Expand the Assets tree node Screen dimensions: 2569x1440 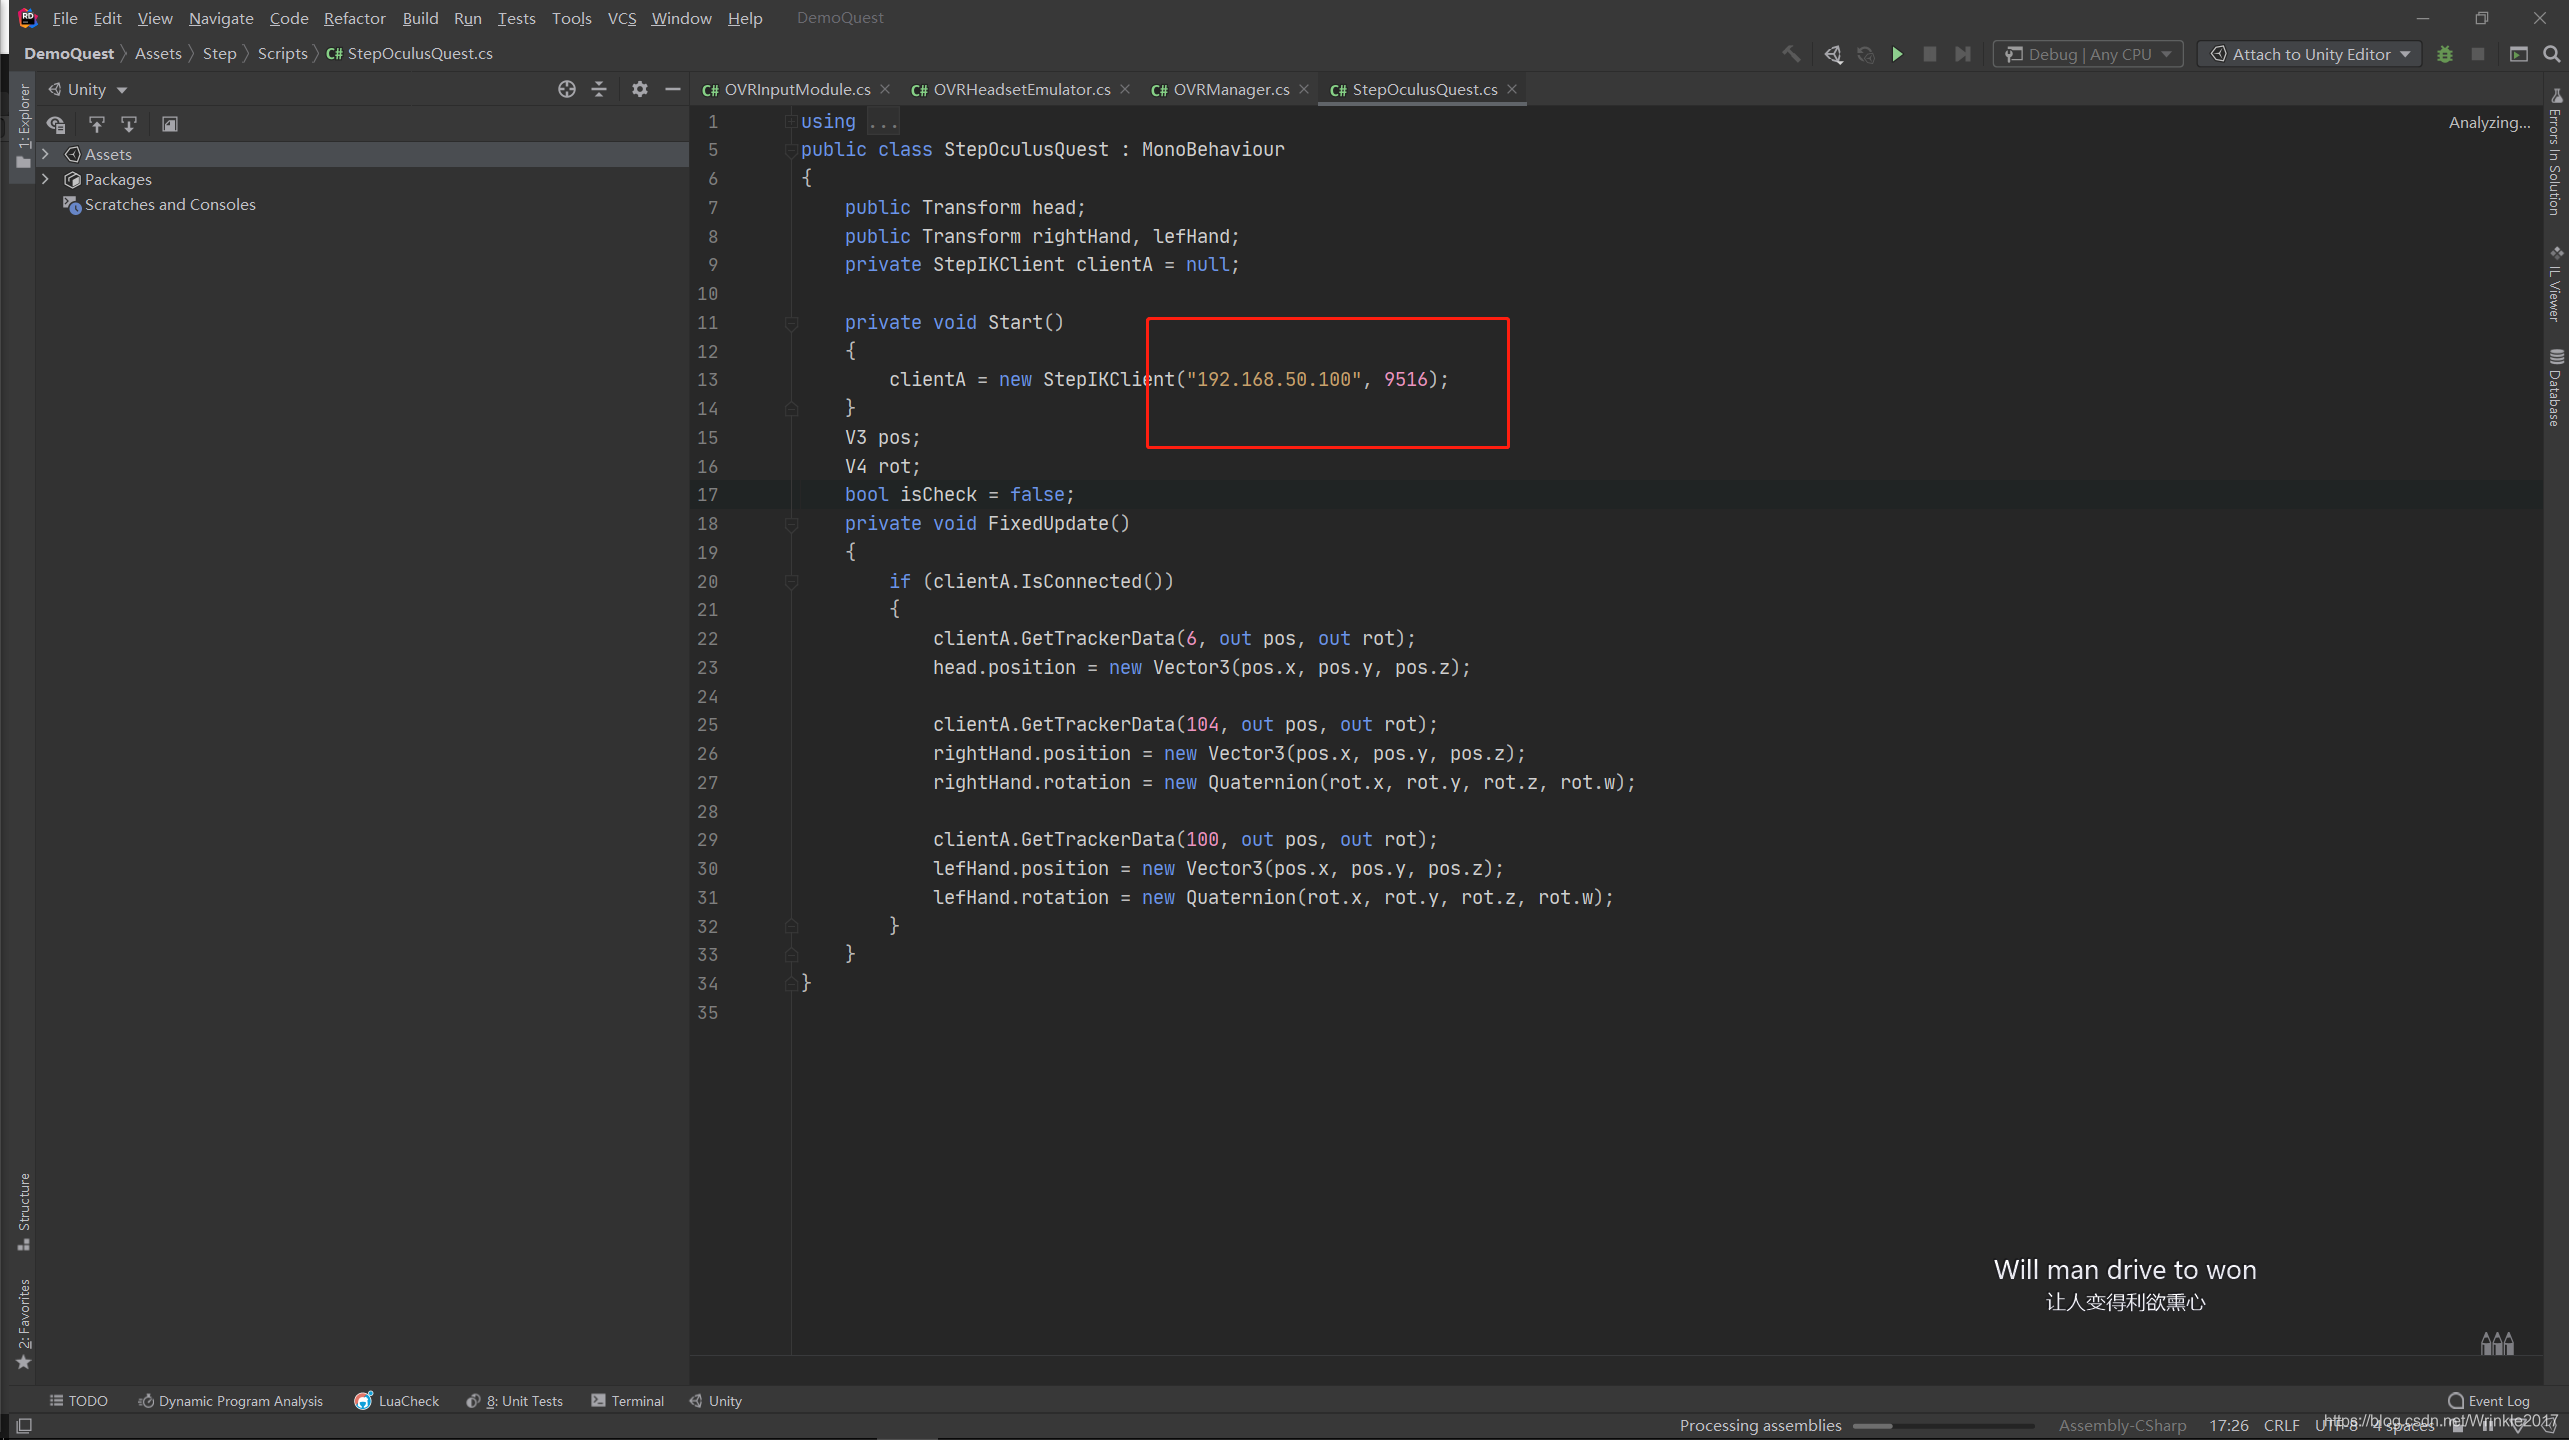(46, 154)
